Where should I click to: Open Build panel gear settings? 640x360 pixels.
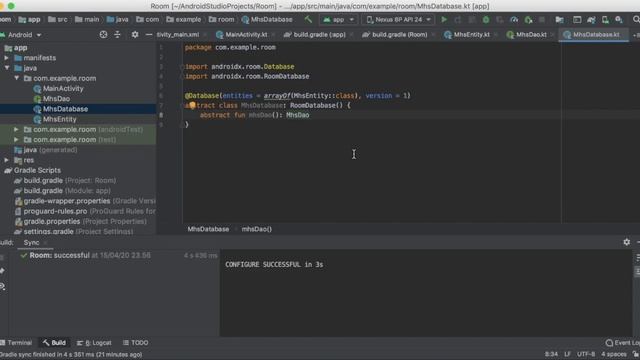[x=627, y=242]
